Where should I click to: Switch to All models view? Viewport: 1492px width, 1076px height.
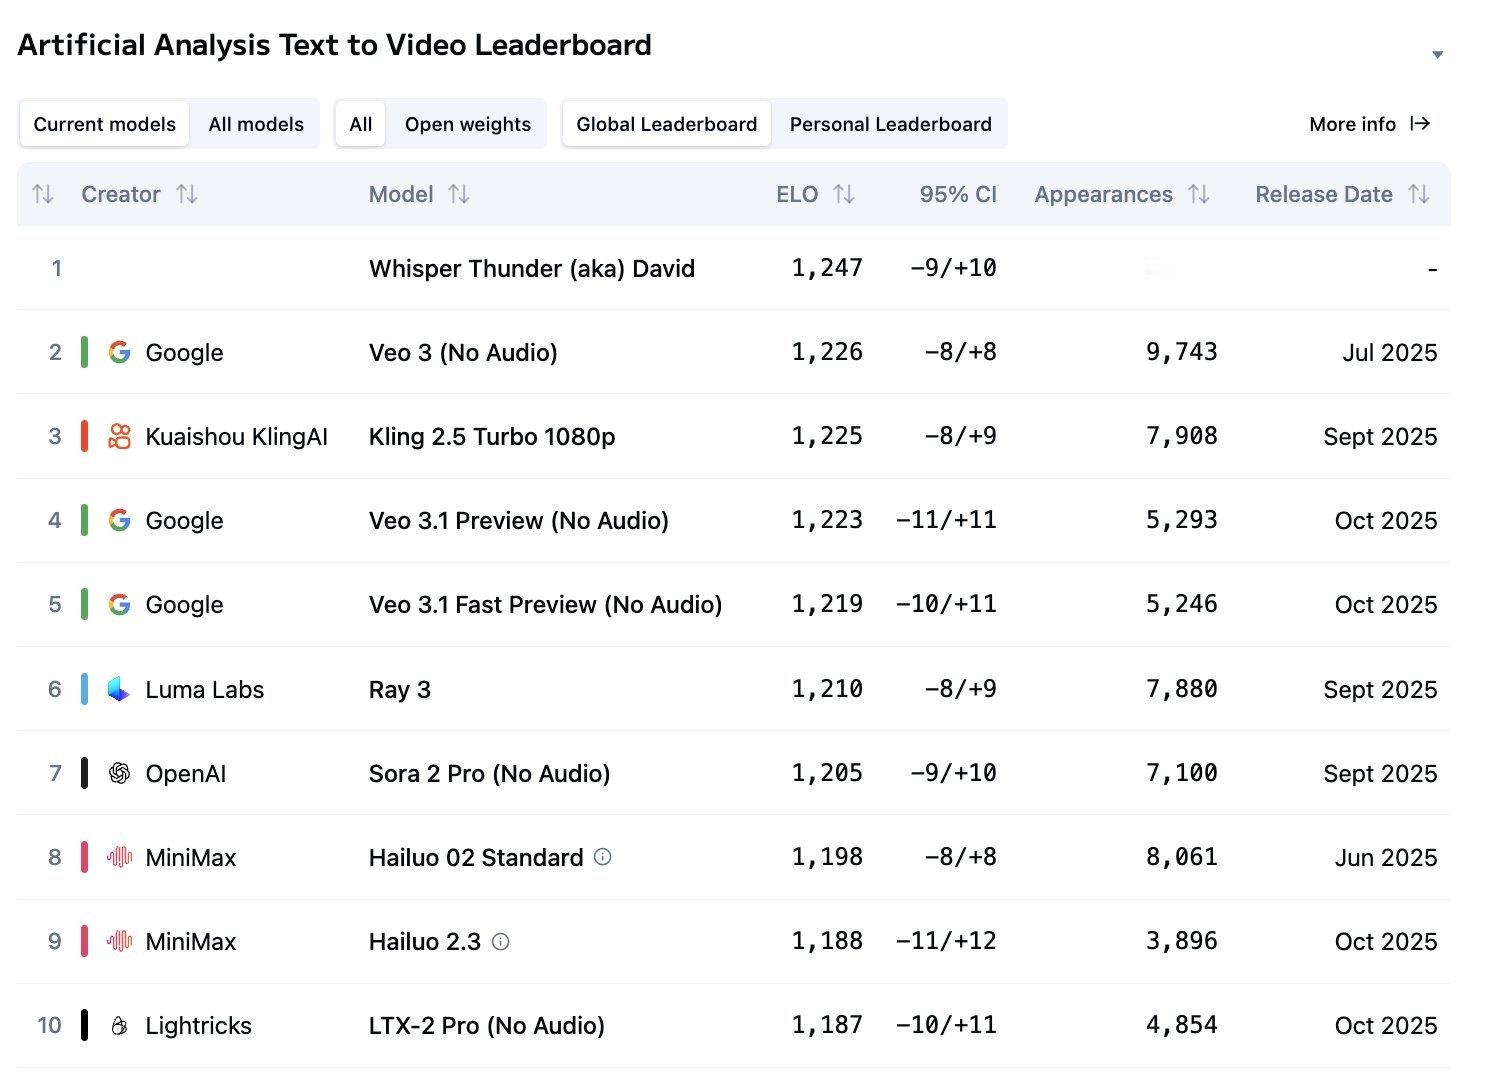pos(256,124)
